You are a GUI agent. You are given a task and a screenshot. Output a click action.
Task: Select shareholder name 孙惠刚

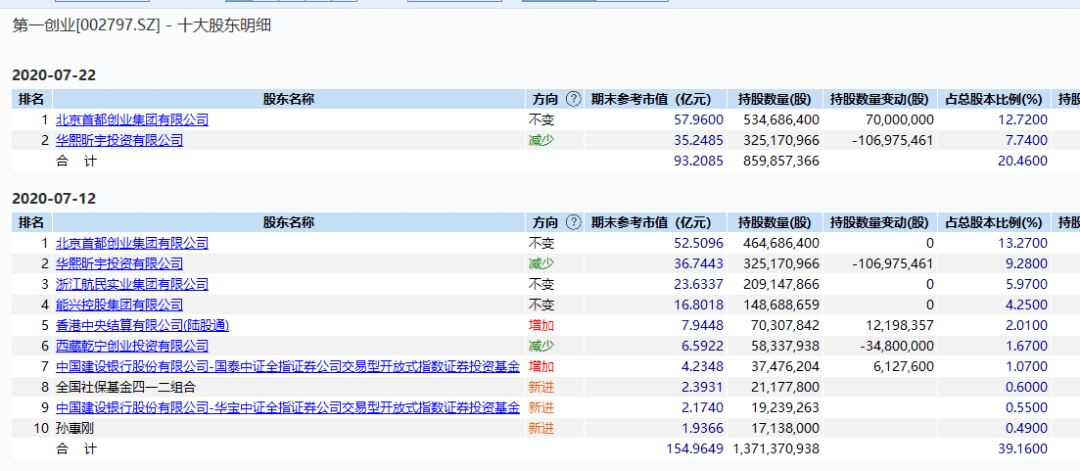pos(74,428)
